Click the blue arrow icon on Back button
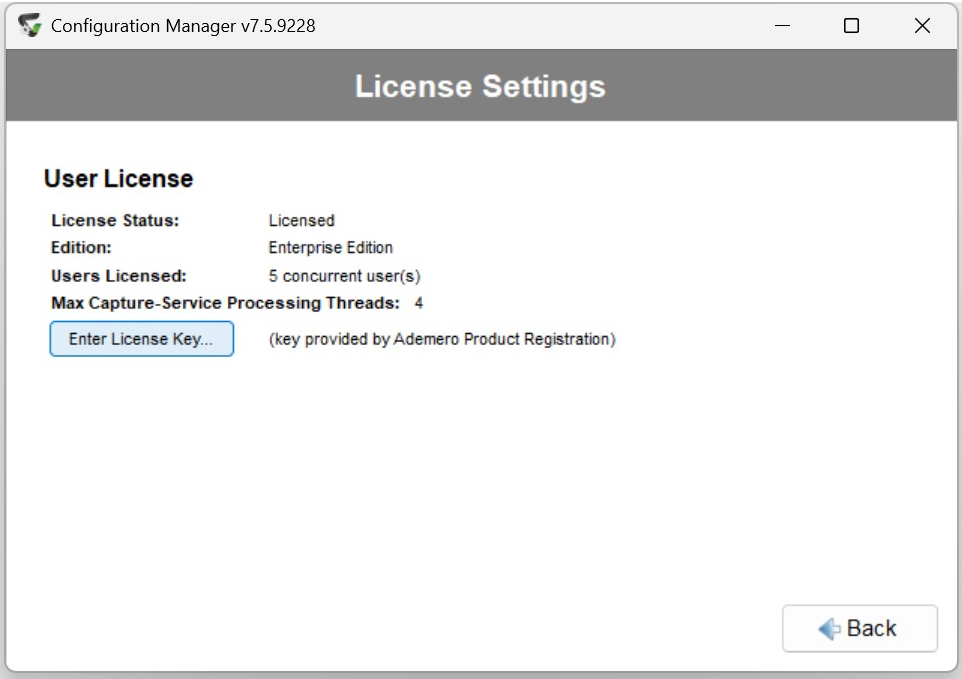Screen dimensions: 962x679 829,629
